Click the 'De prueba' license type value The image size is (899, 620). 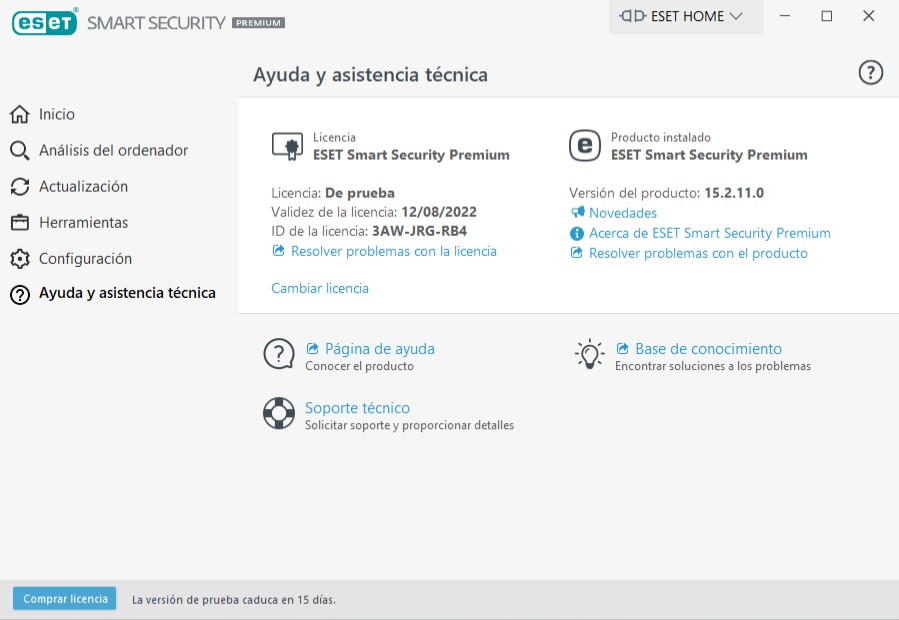[359, 193]
